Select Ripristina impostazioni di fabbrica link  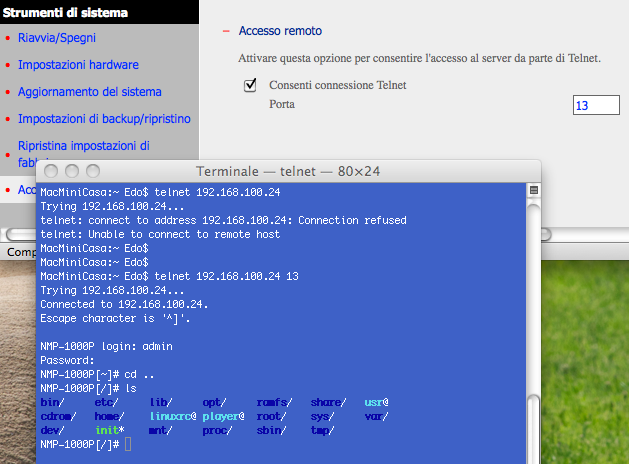click(x=84, y=146)
